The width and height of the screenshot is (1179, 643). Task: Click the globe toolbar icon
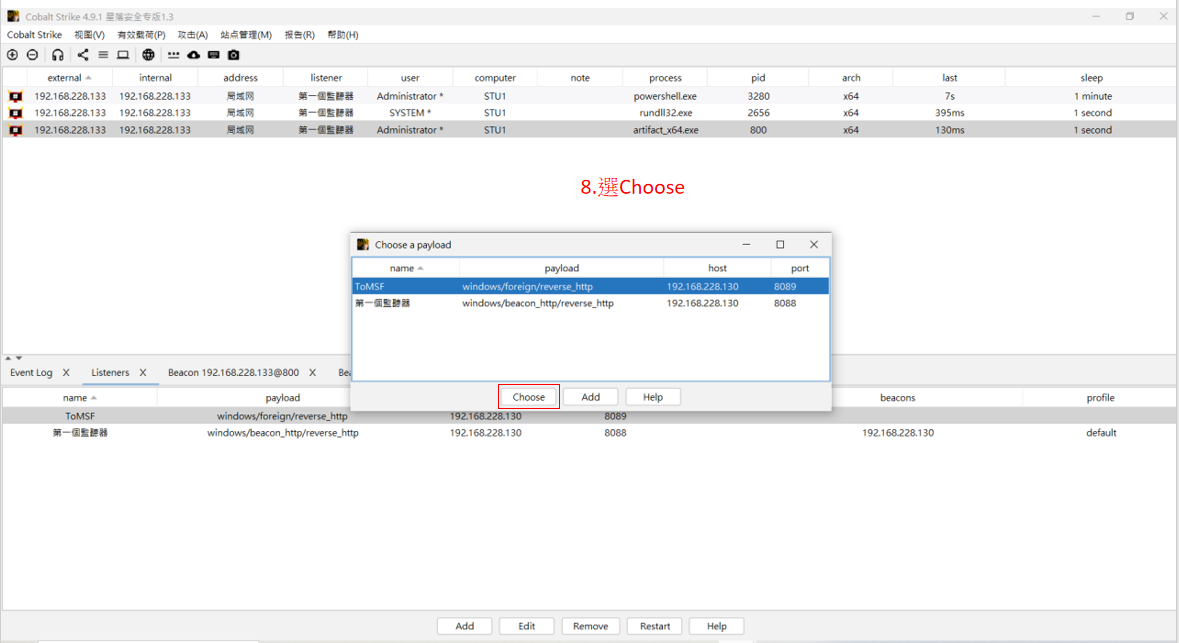coord(148,55)
